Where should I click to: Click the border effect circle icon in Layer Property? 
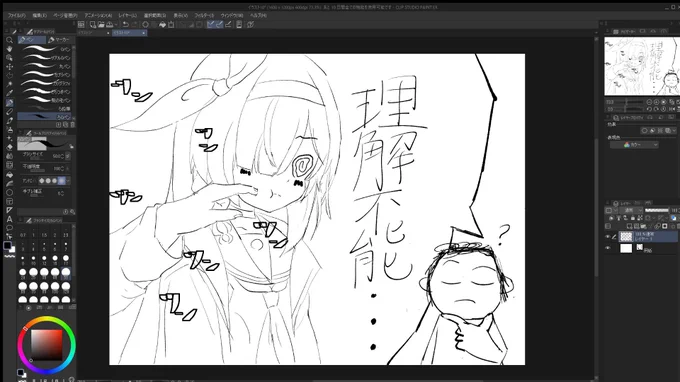[644, 131]
